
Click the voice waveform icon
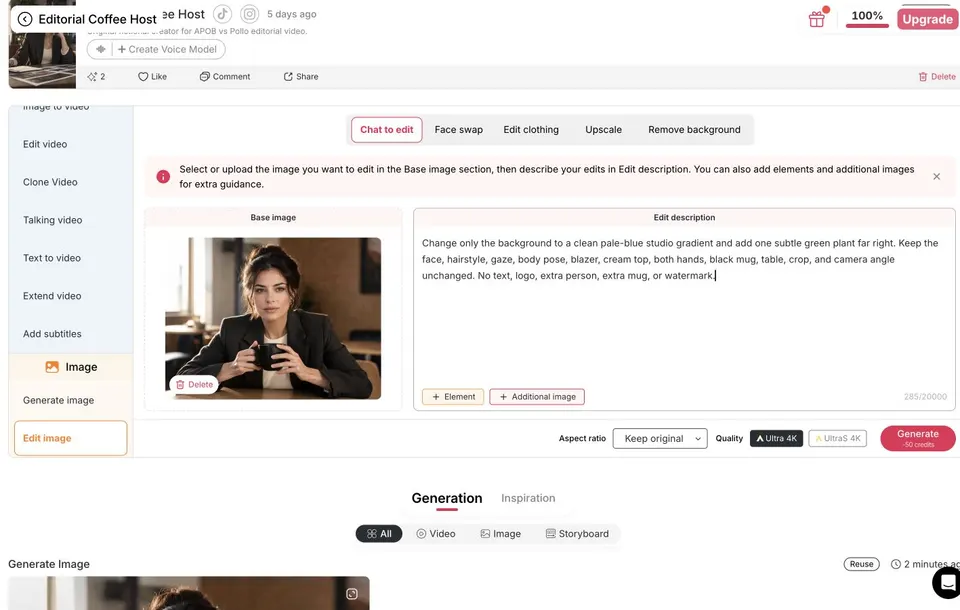(100, 49)
